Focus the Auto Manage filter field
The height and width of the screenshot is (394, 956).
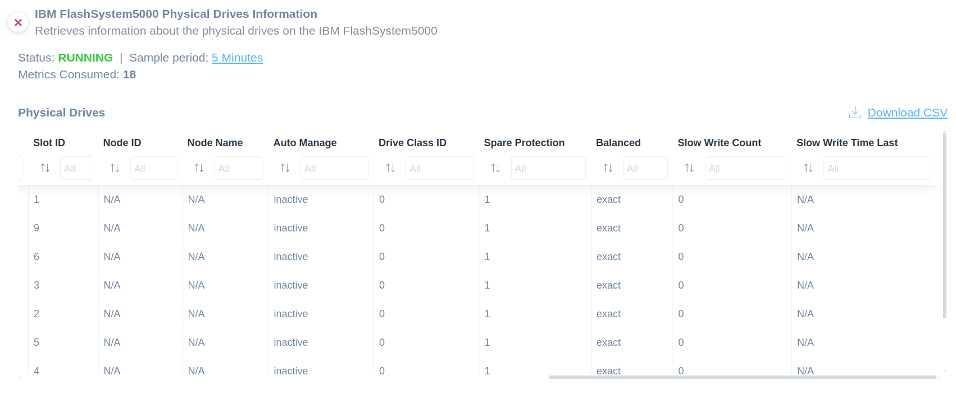coord(334,168)
